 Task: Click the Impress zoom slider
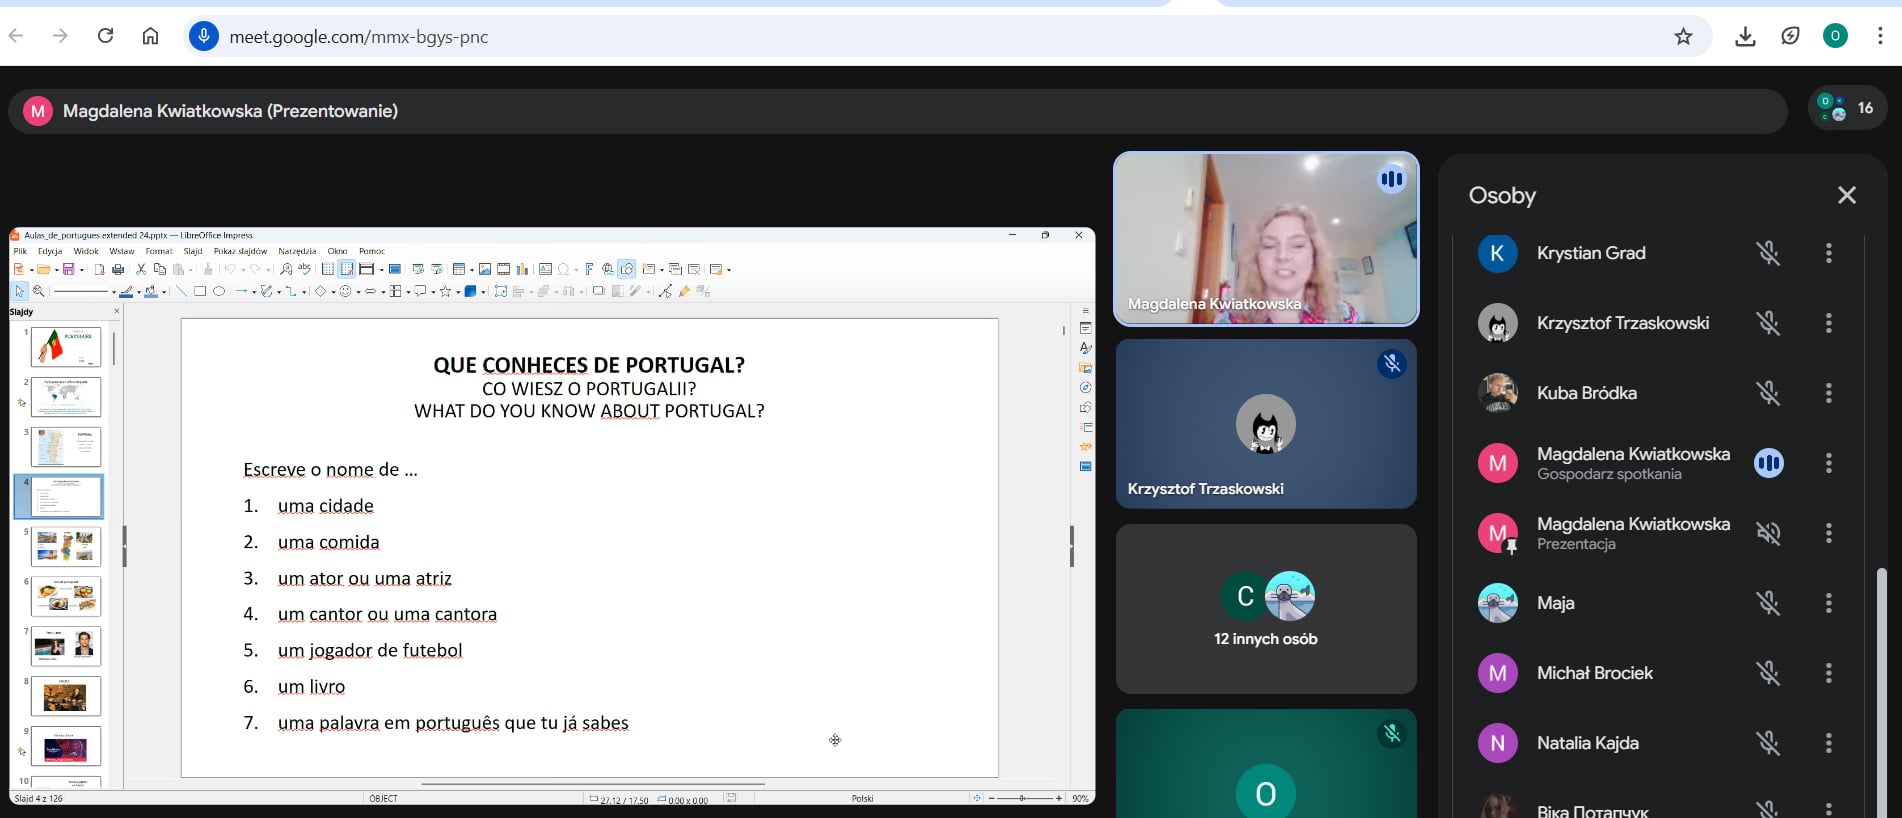(1023, 798)
